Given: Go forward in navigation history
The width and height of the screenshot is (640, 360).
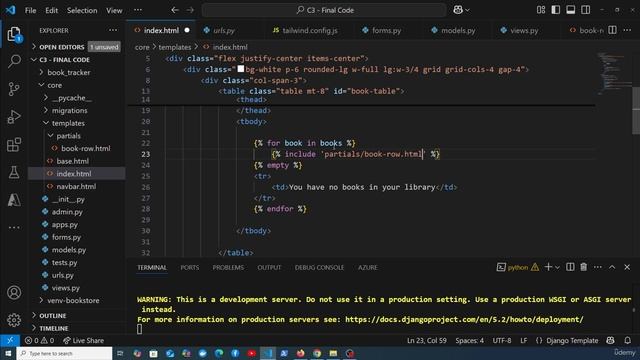Looking at the screenshot, I should 190,10.
